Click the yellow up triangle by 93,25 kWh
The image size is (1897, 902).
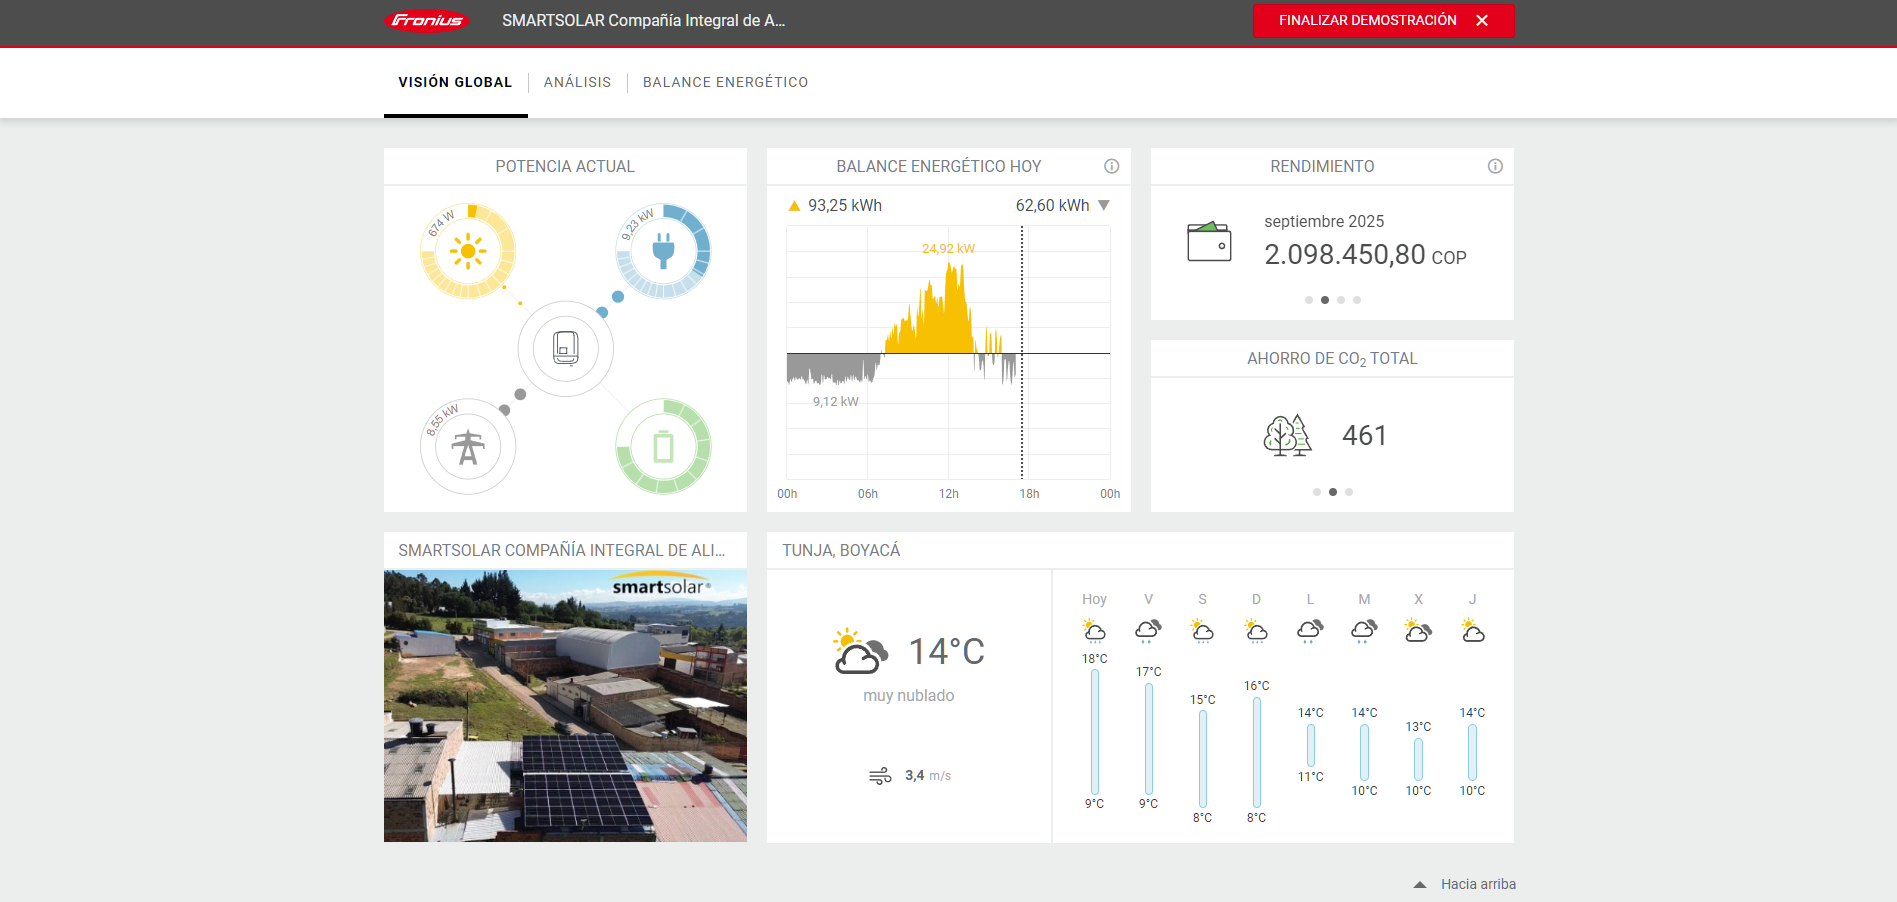click(x=794, y=206)
